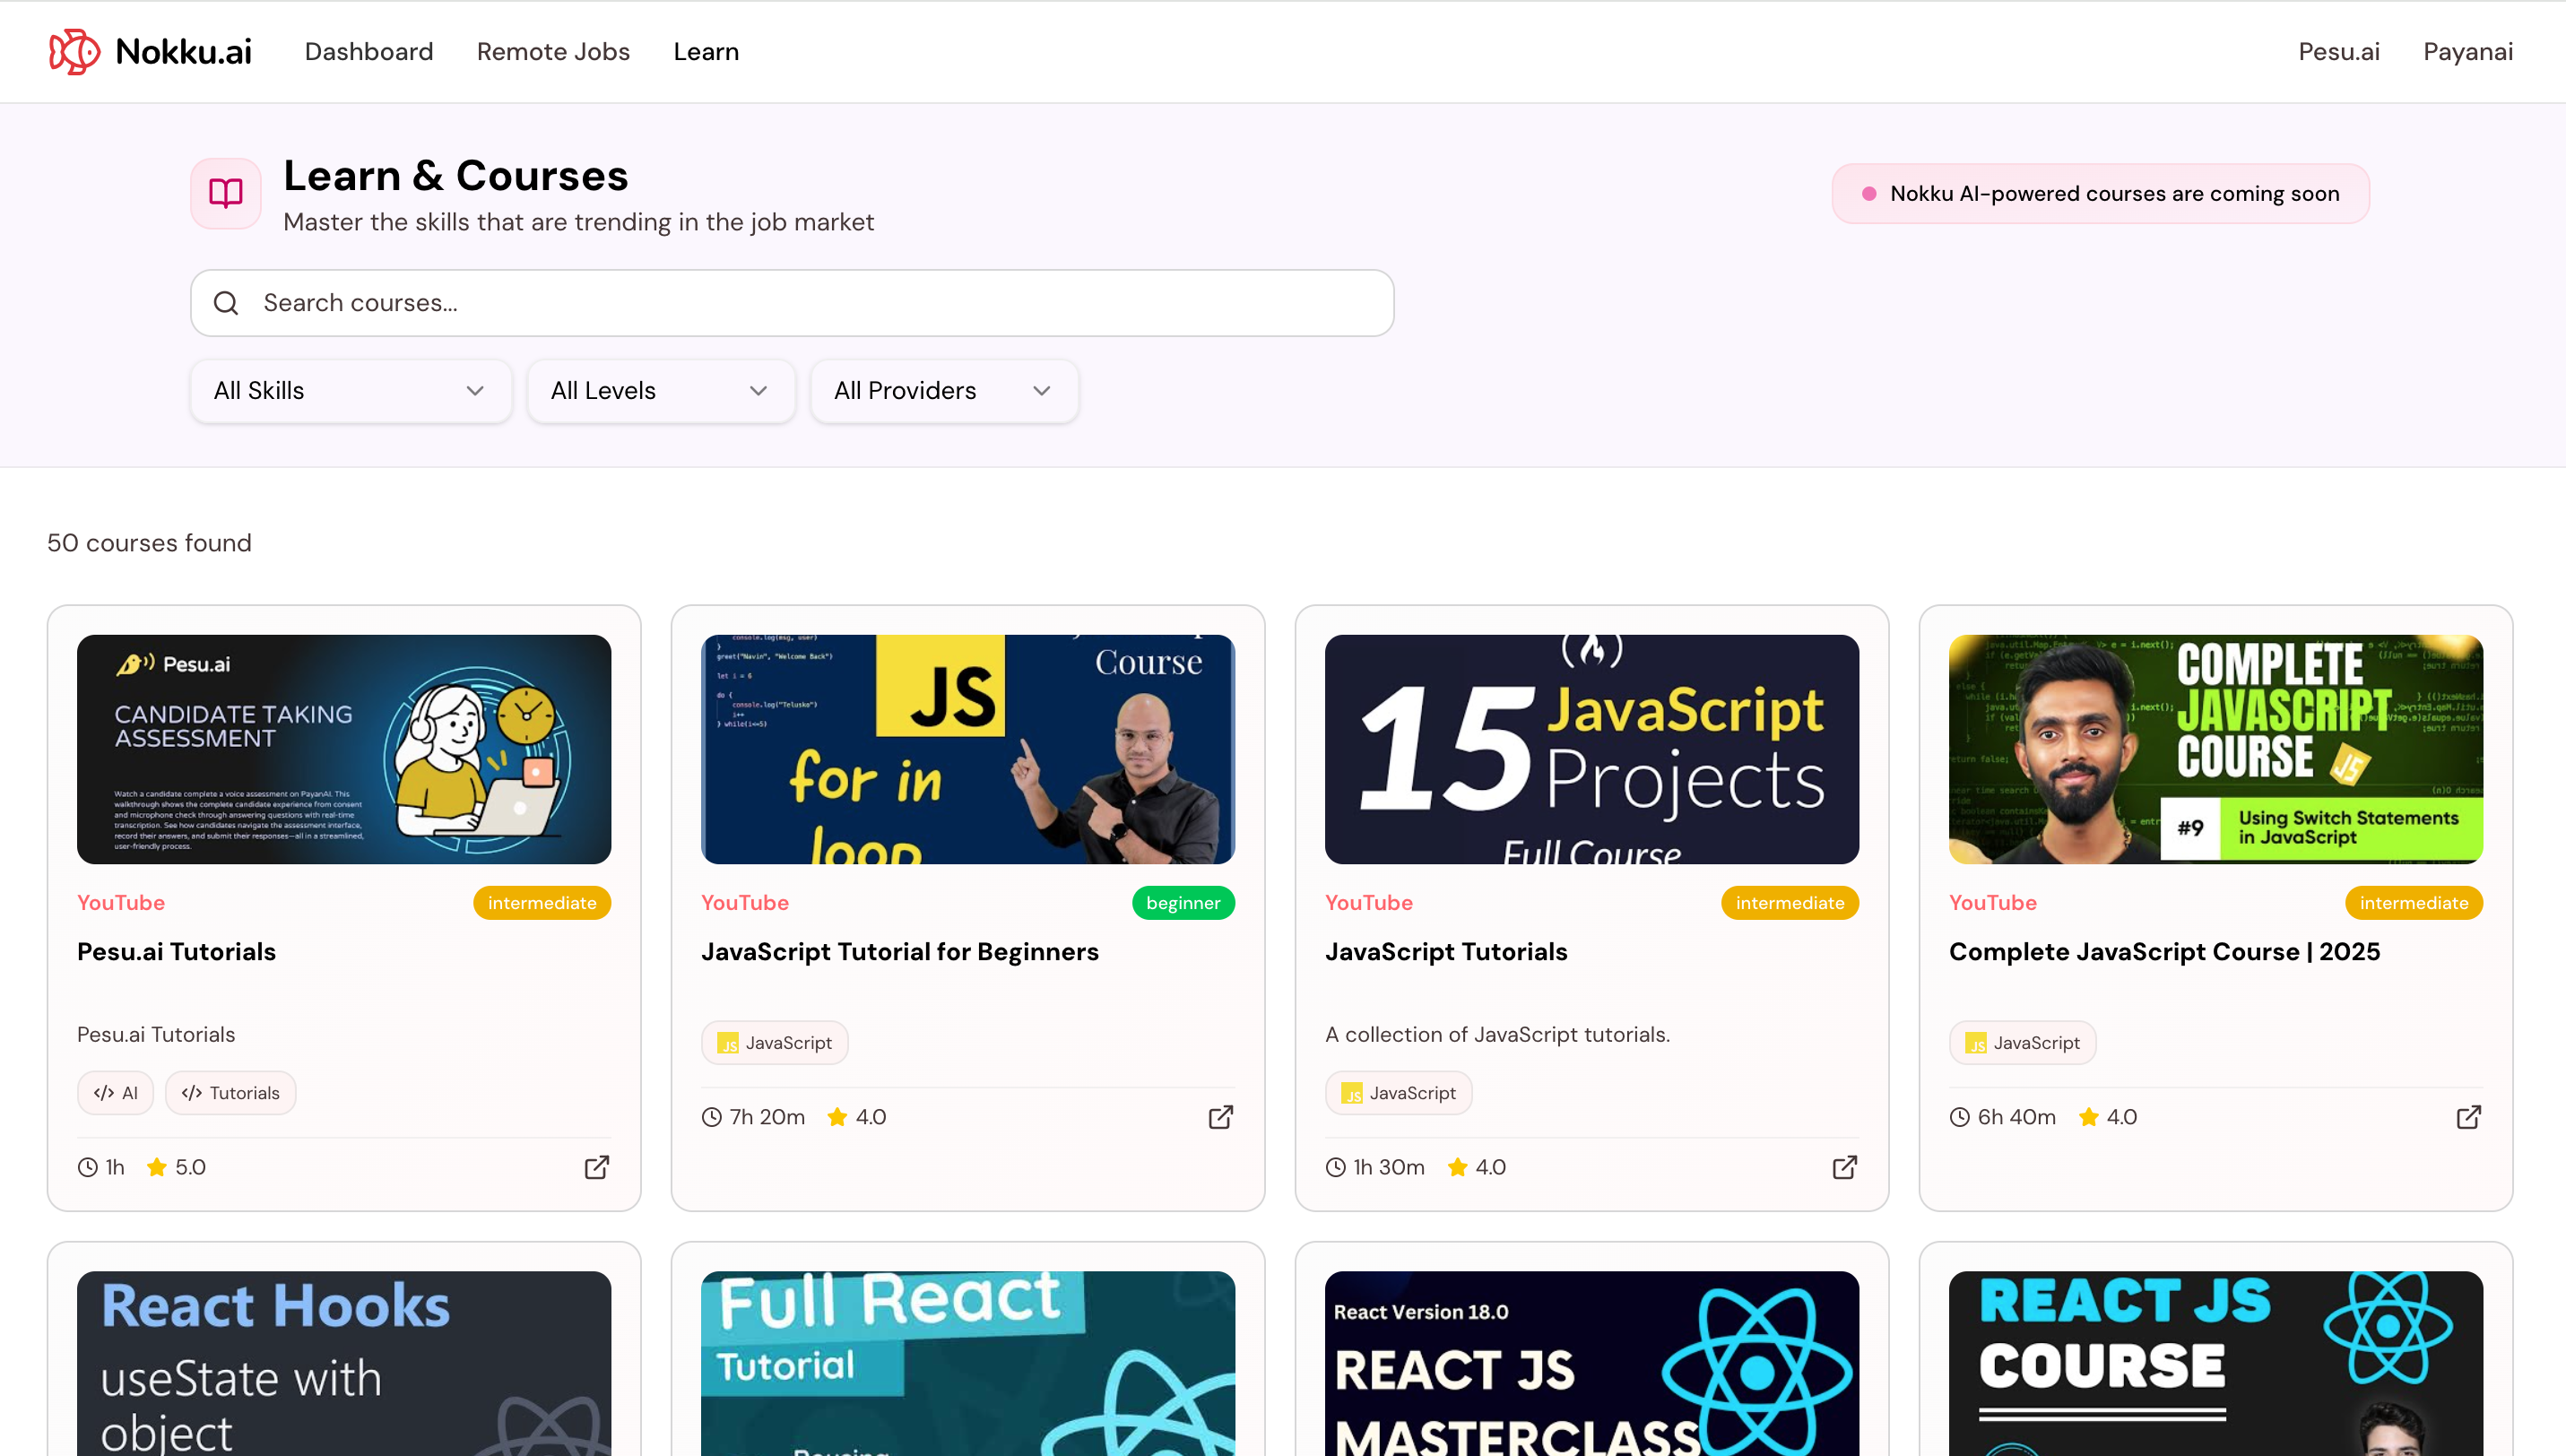
Task: Click the 15 JavaScript Projects thumbnail
Action: tap(1592, 749)
